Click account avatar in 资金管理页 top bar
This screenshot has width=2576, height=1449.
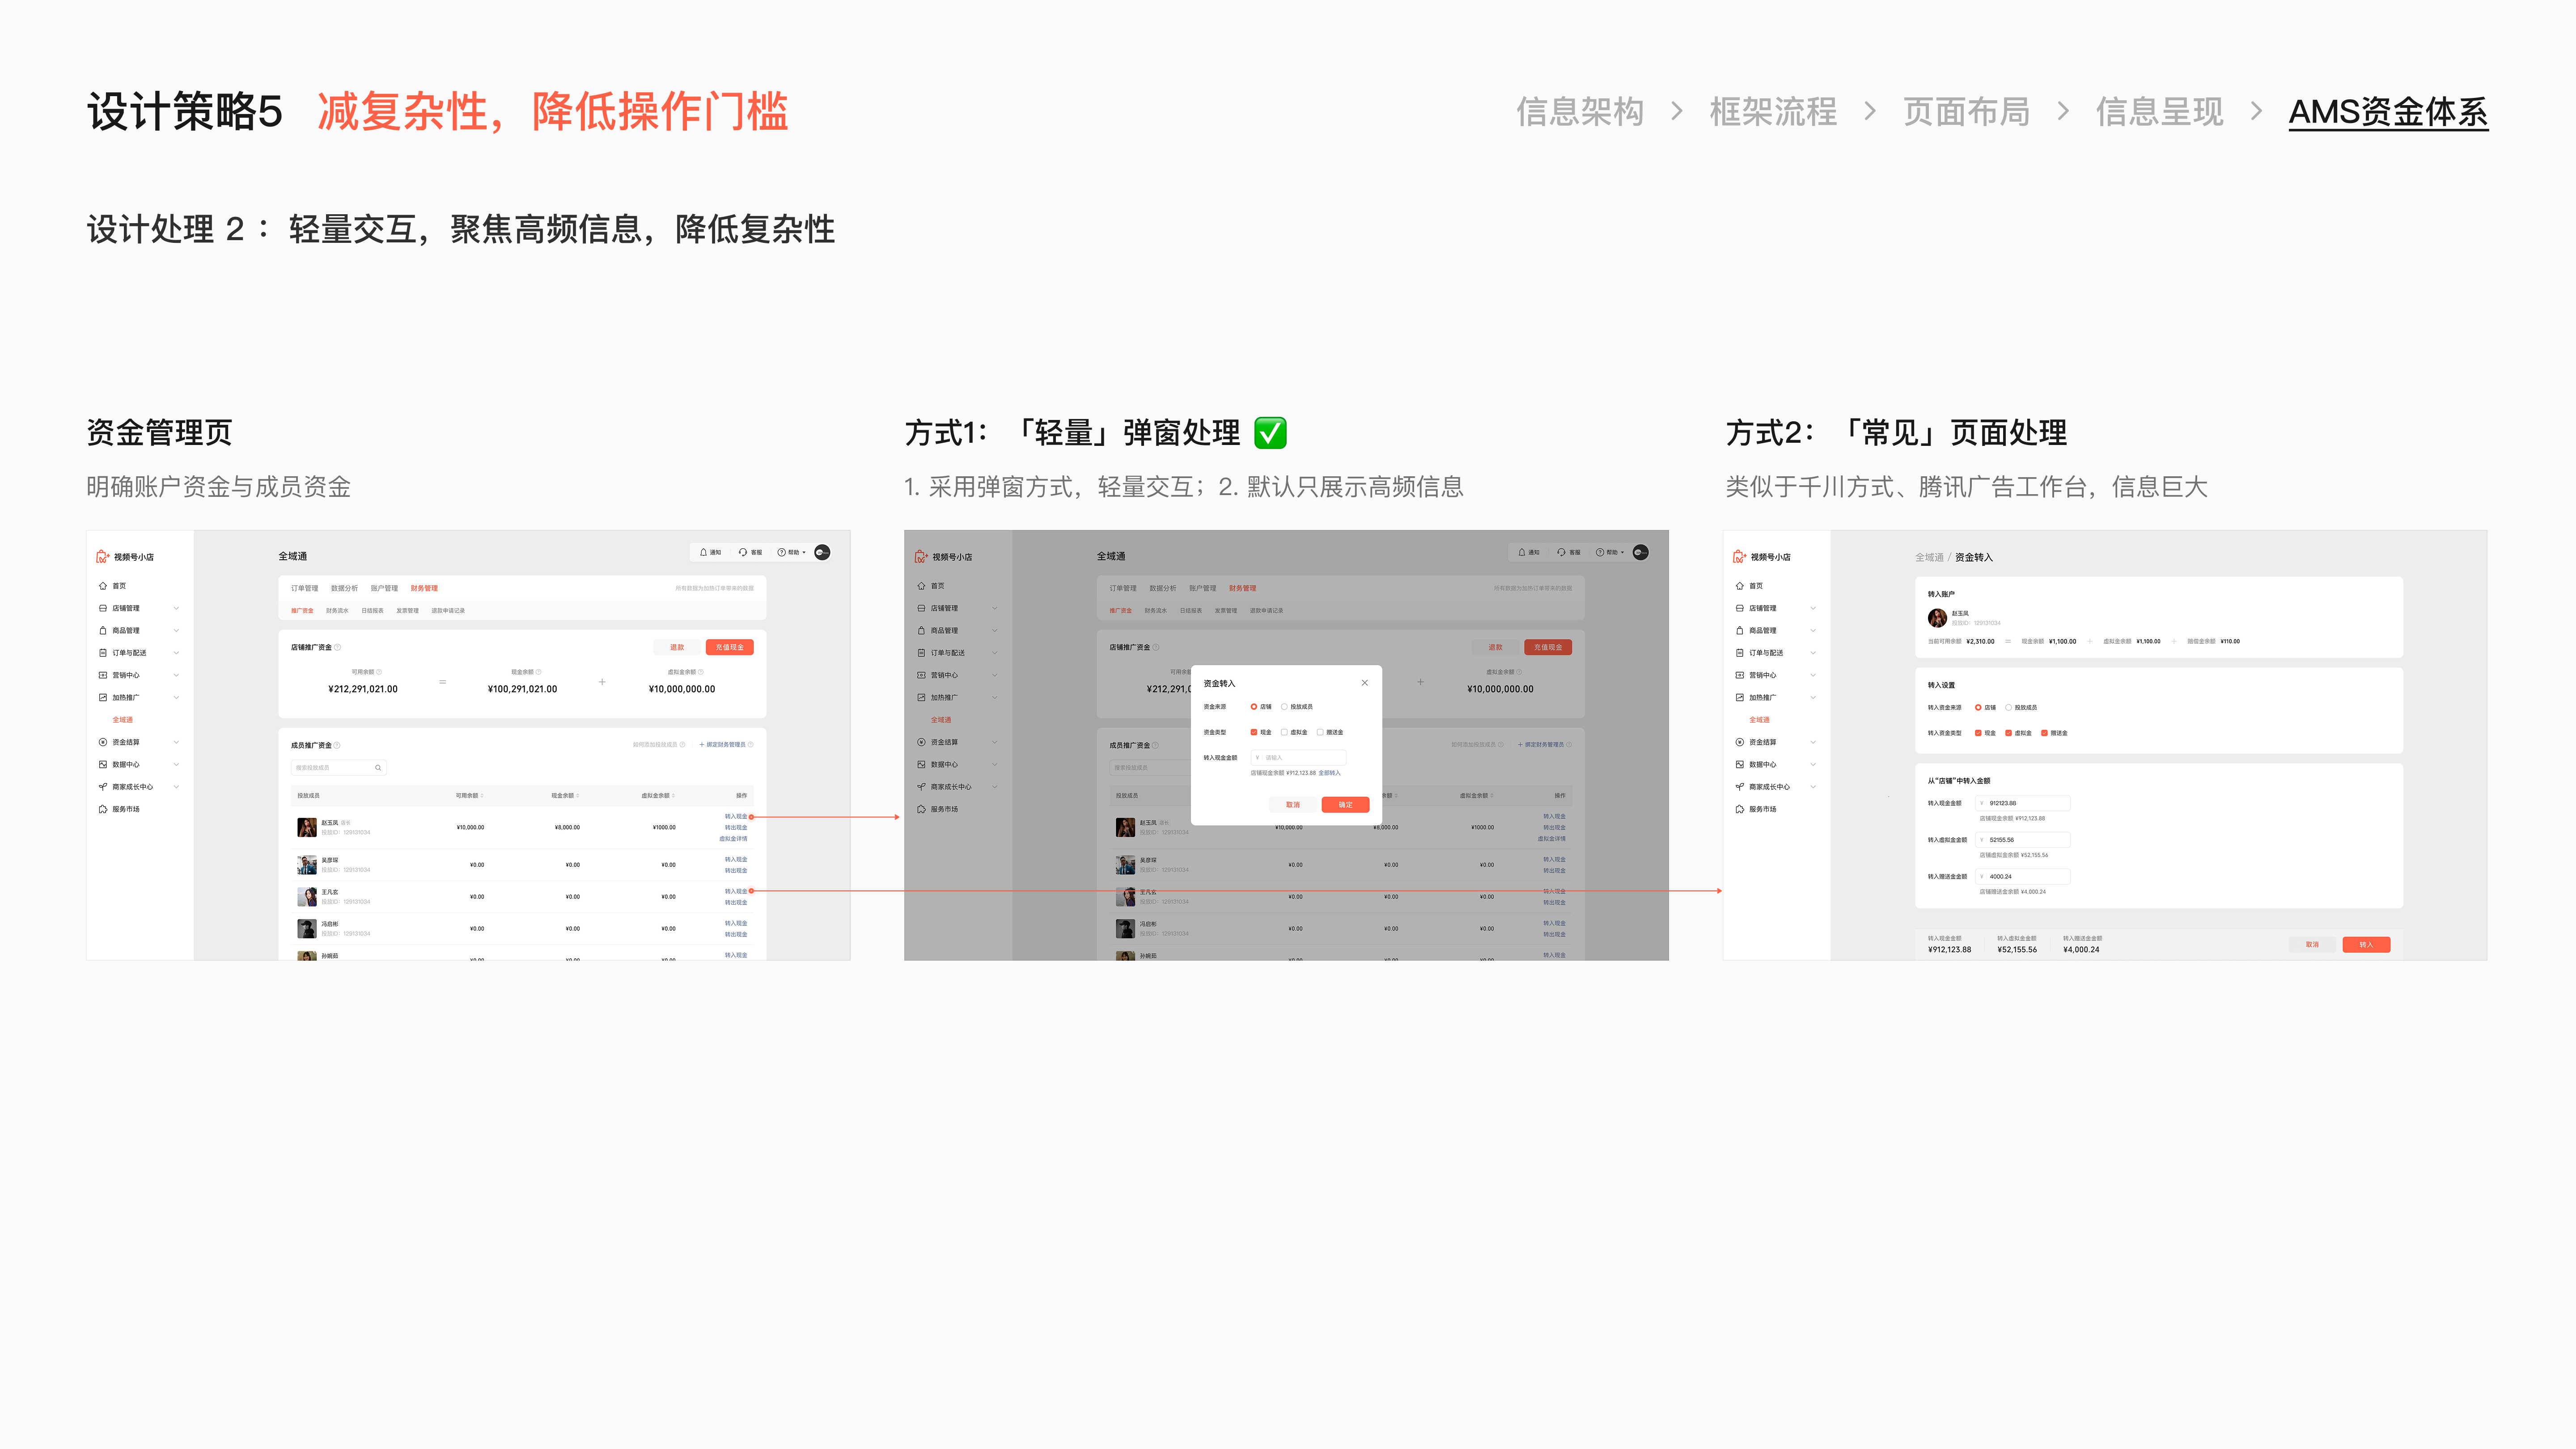[822, 552]
